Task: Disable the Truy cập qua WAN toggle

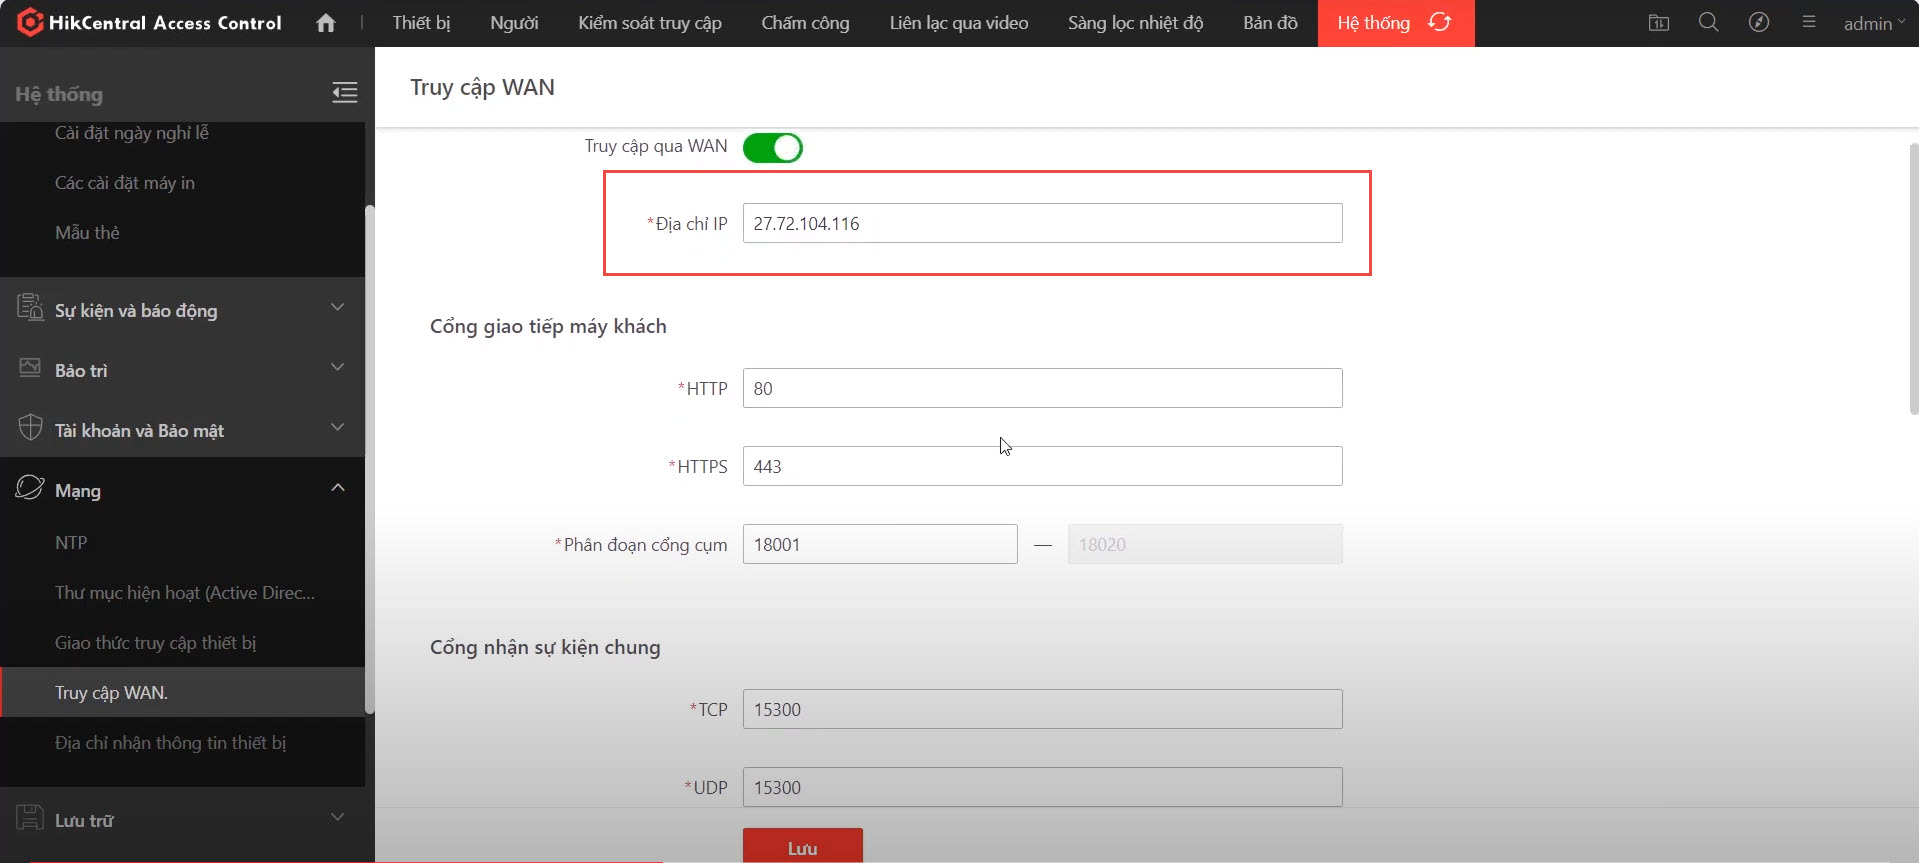Action: tap(772, 148)
